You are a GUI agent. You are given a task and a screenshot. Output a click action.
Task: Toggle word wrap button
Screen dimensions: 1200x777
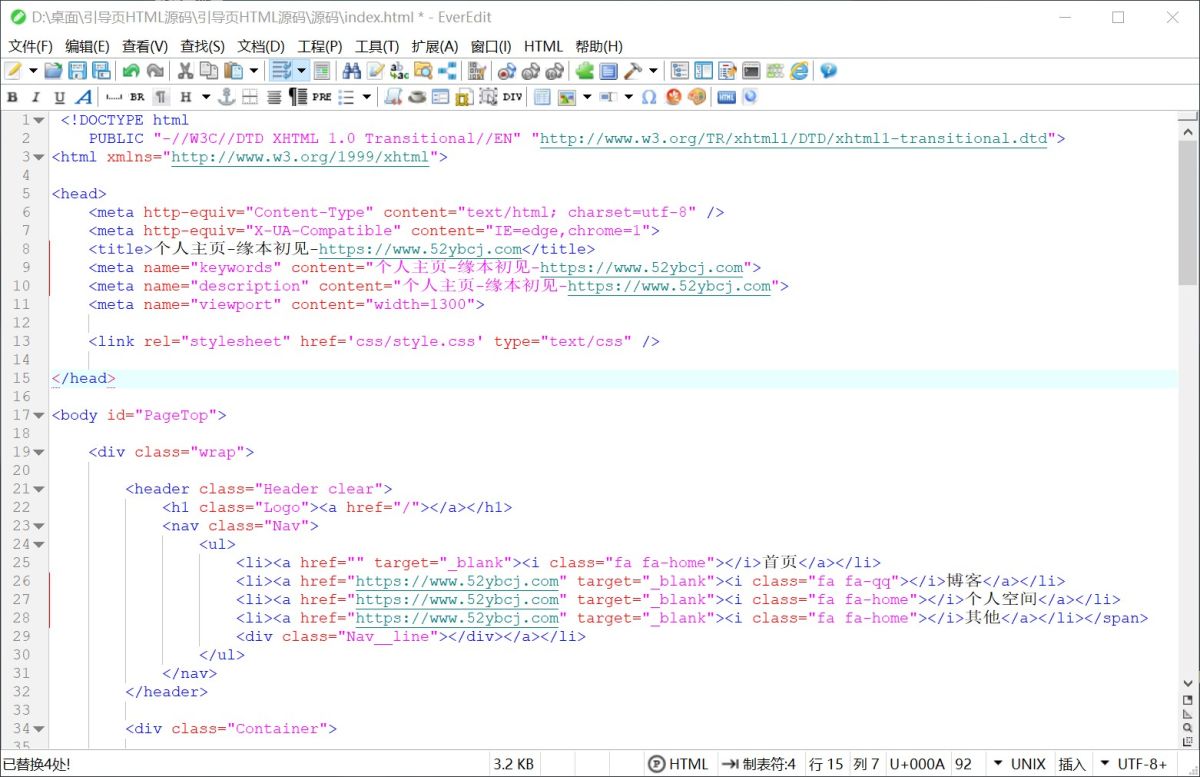click(281, 71)
